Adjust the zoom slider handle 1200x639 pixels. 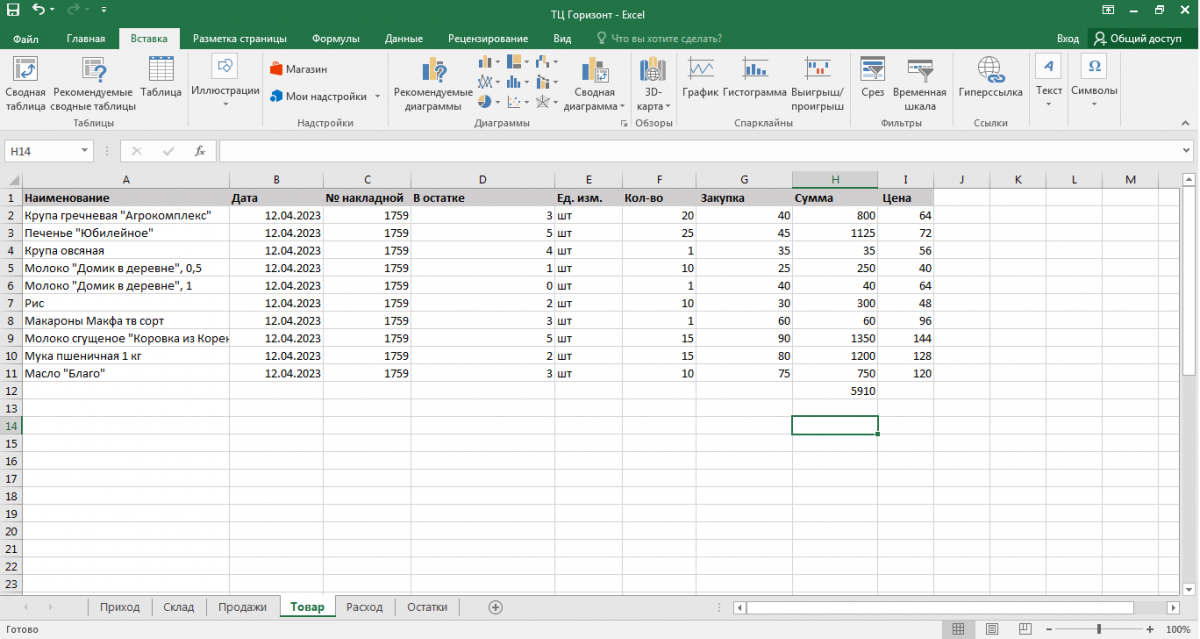point(1099,629)
